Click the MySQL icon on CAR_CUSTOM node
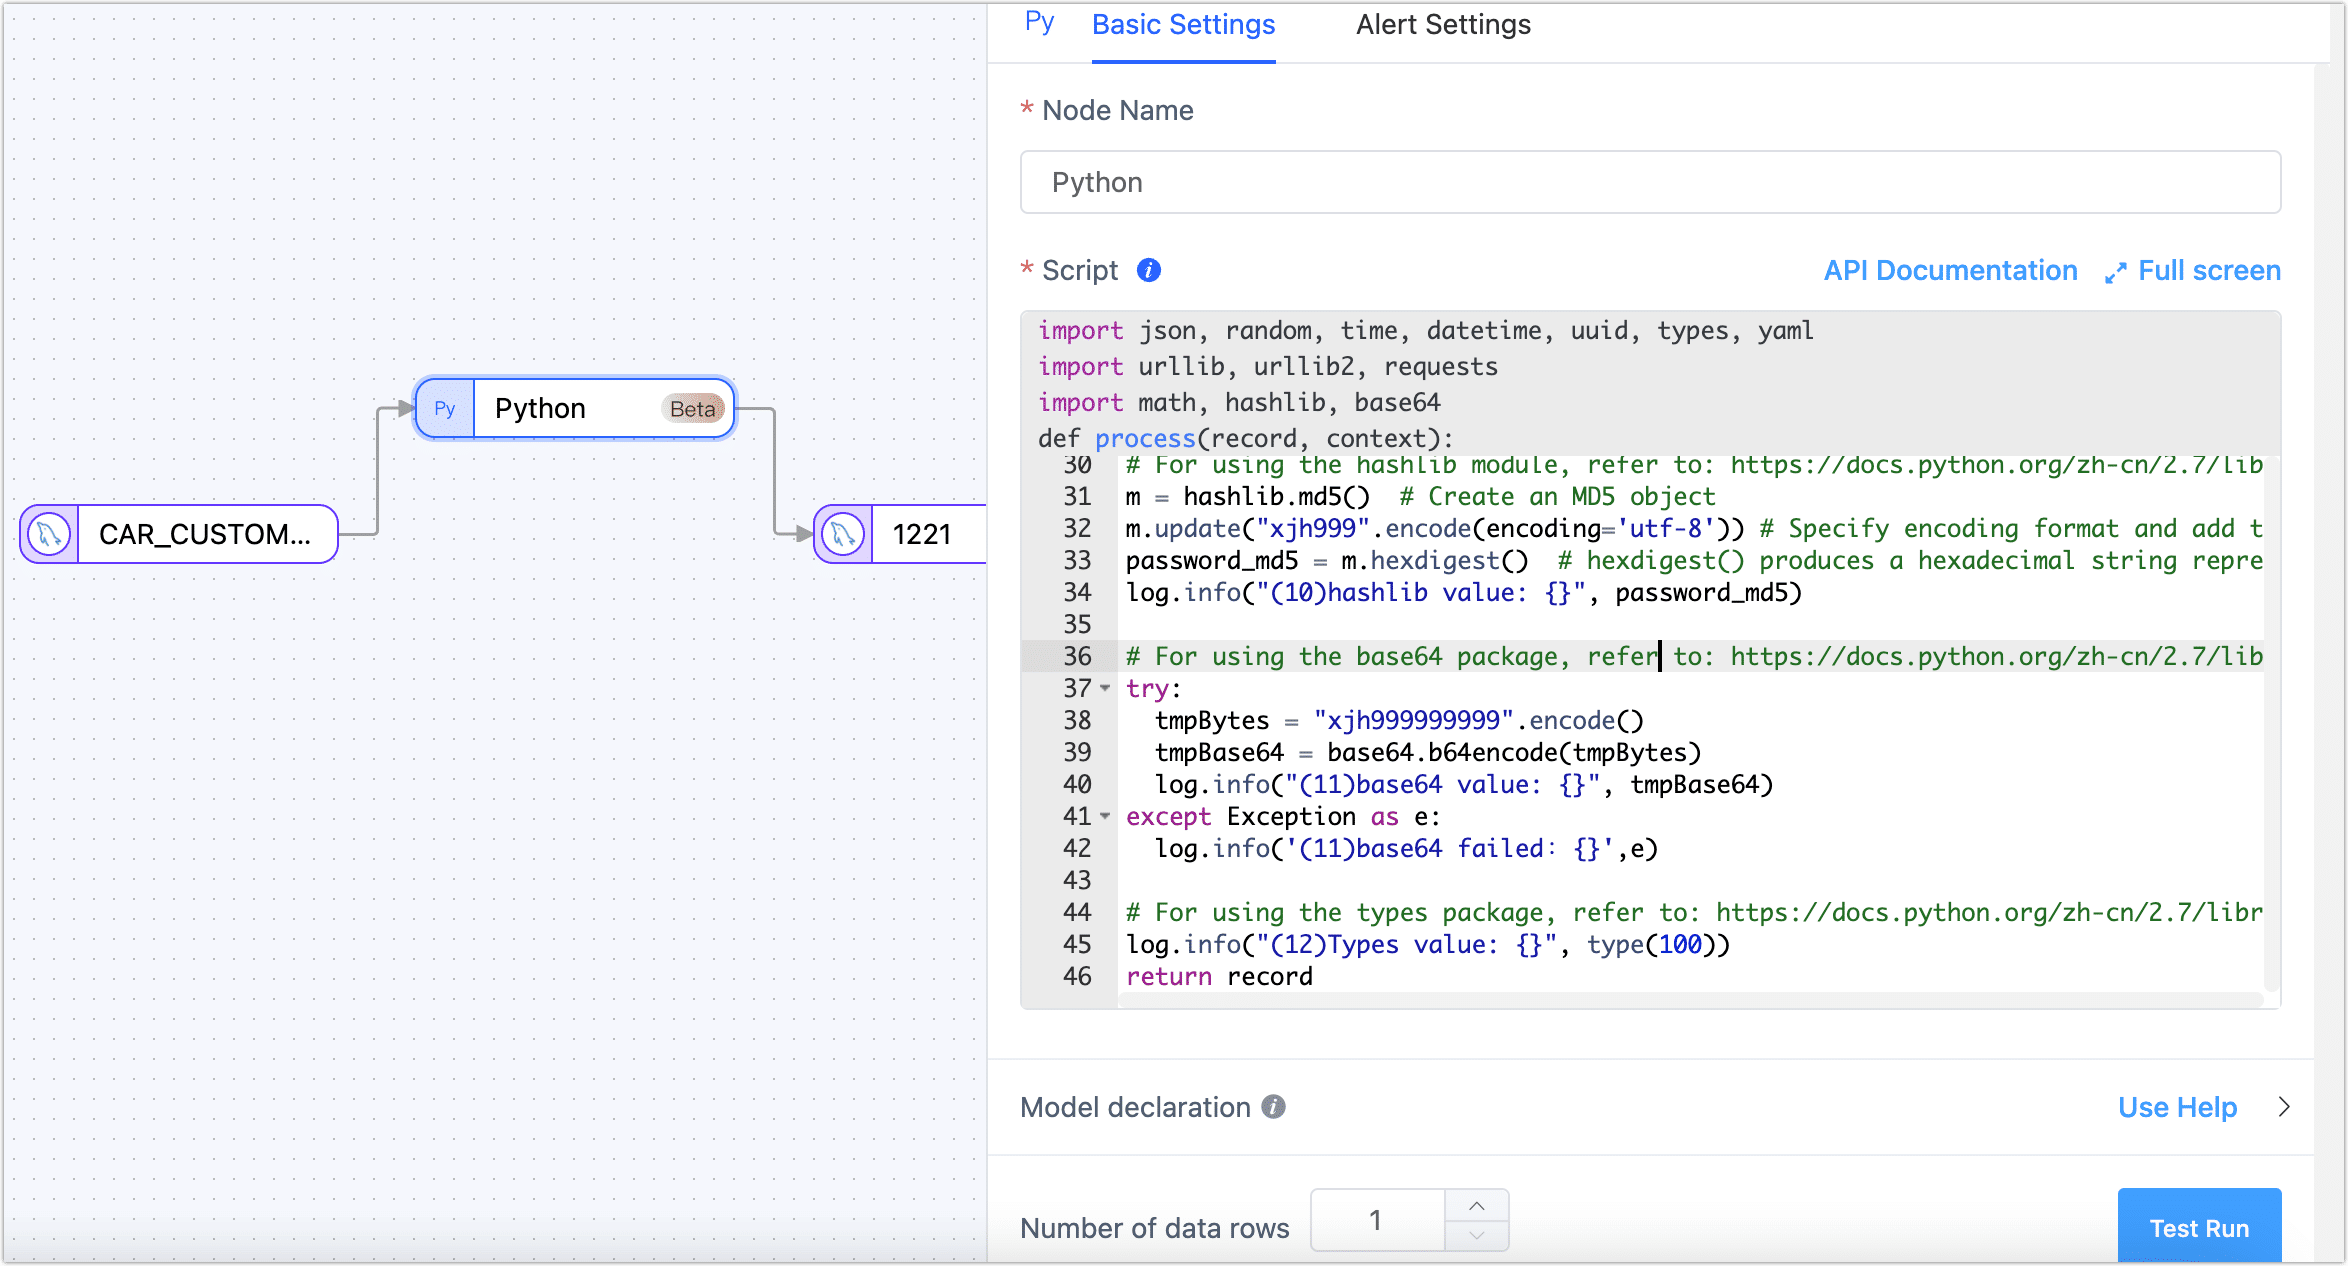Image resolution: width=2348 pixels, height=1266 pixels. click(x=48, y=534)
